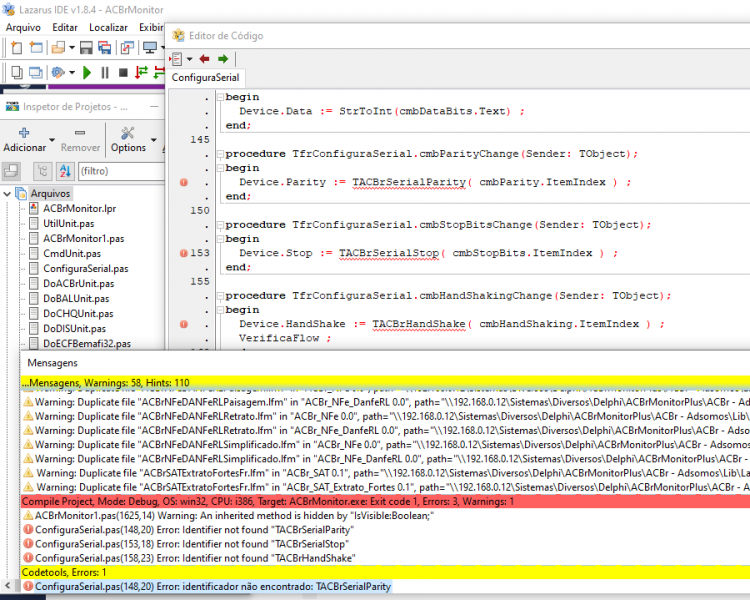Image resolution: width=750 pixels, height=600 pixels.
Task: Open the dropdown arrow next to Open icon
Action: (72, 47)
